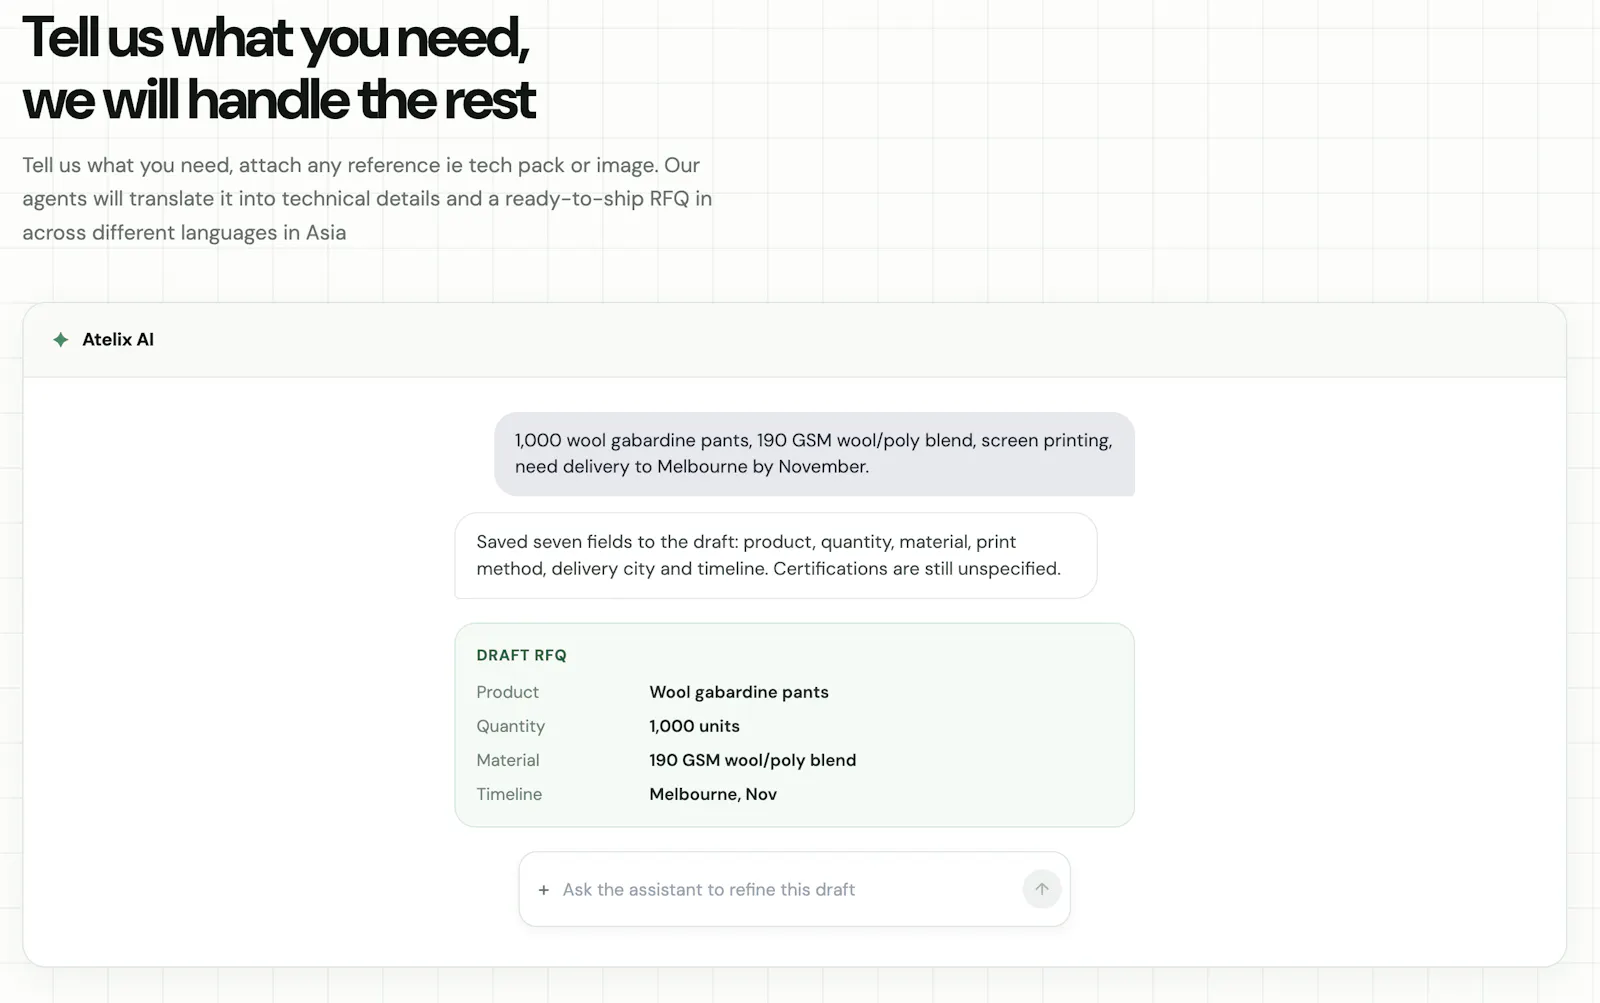Click the Atelix AI header label
The image size is (1600, 1003).
coord(118,340)
